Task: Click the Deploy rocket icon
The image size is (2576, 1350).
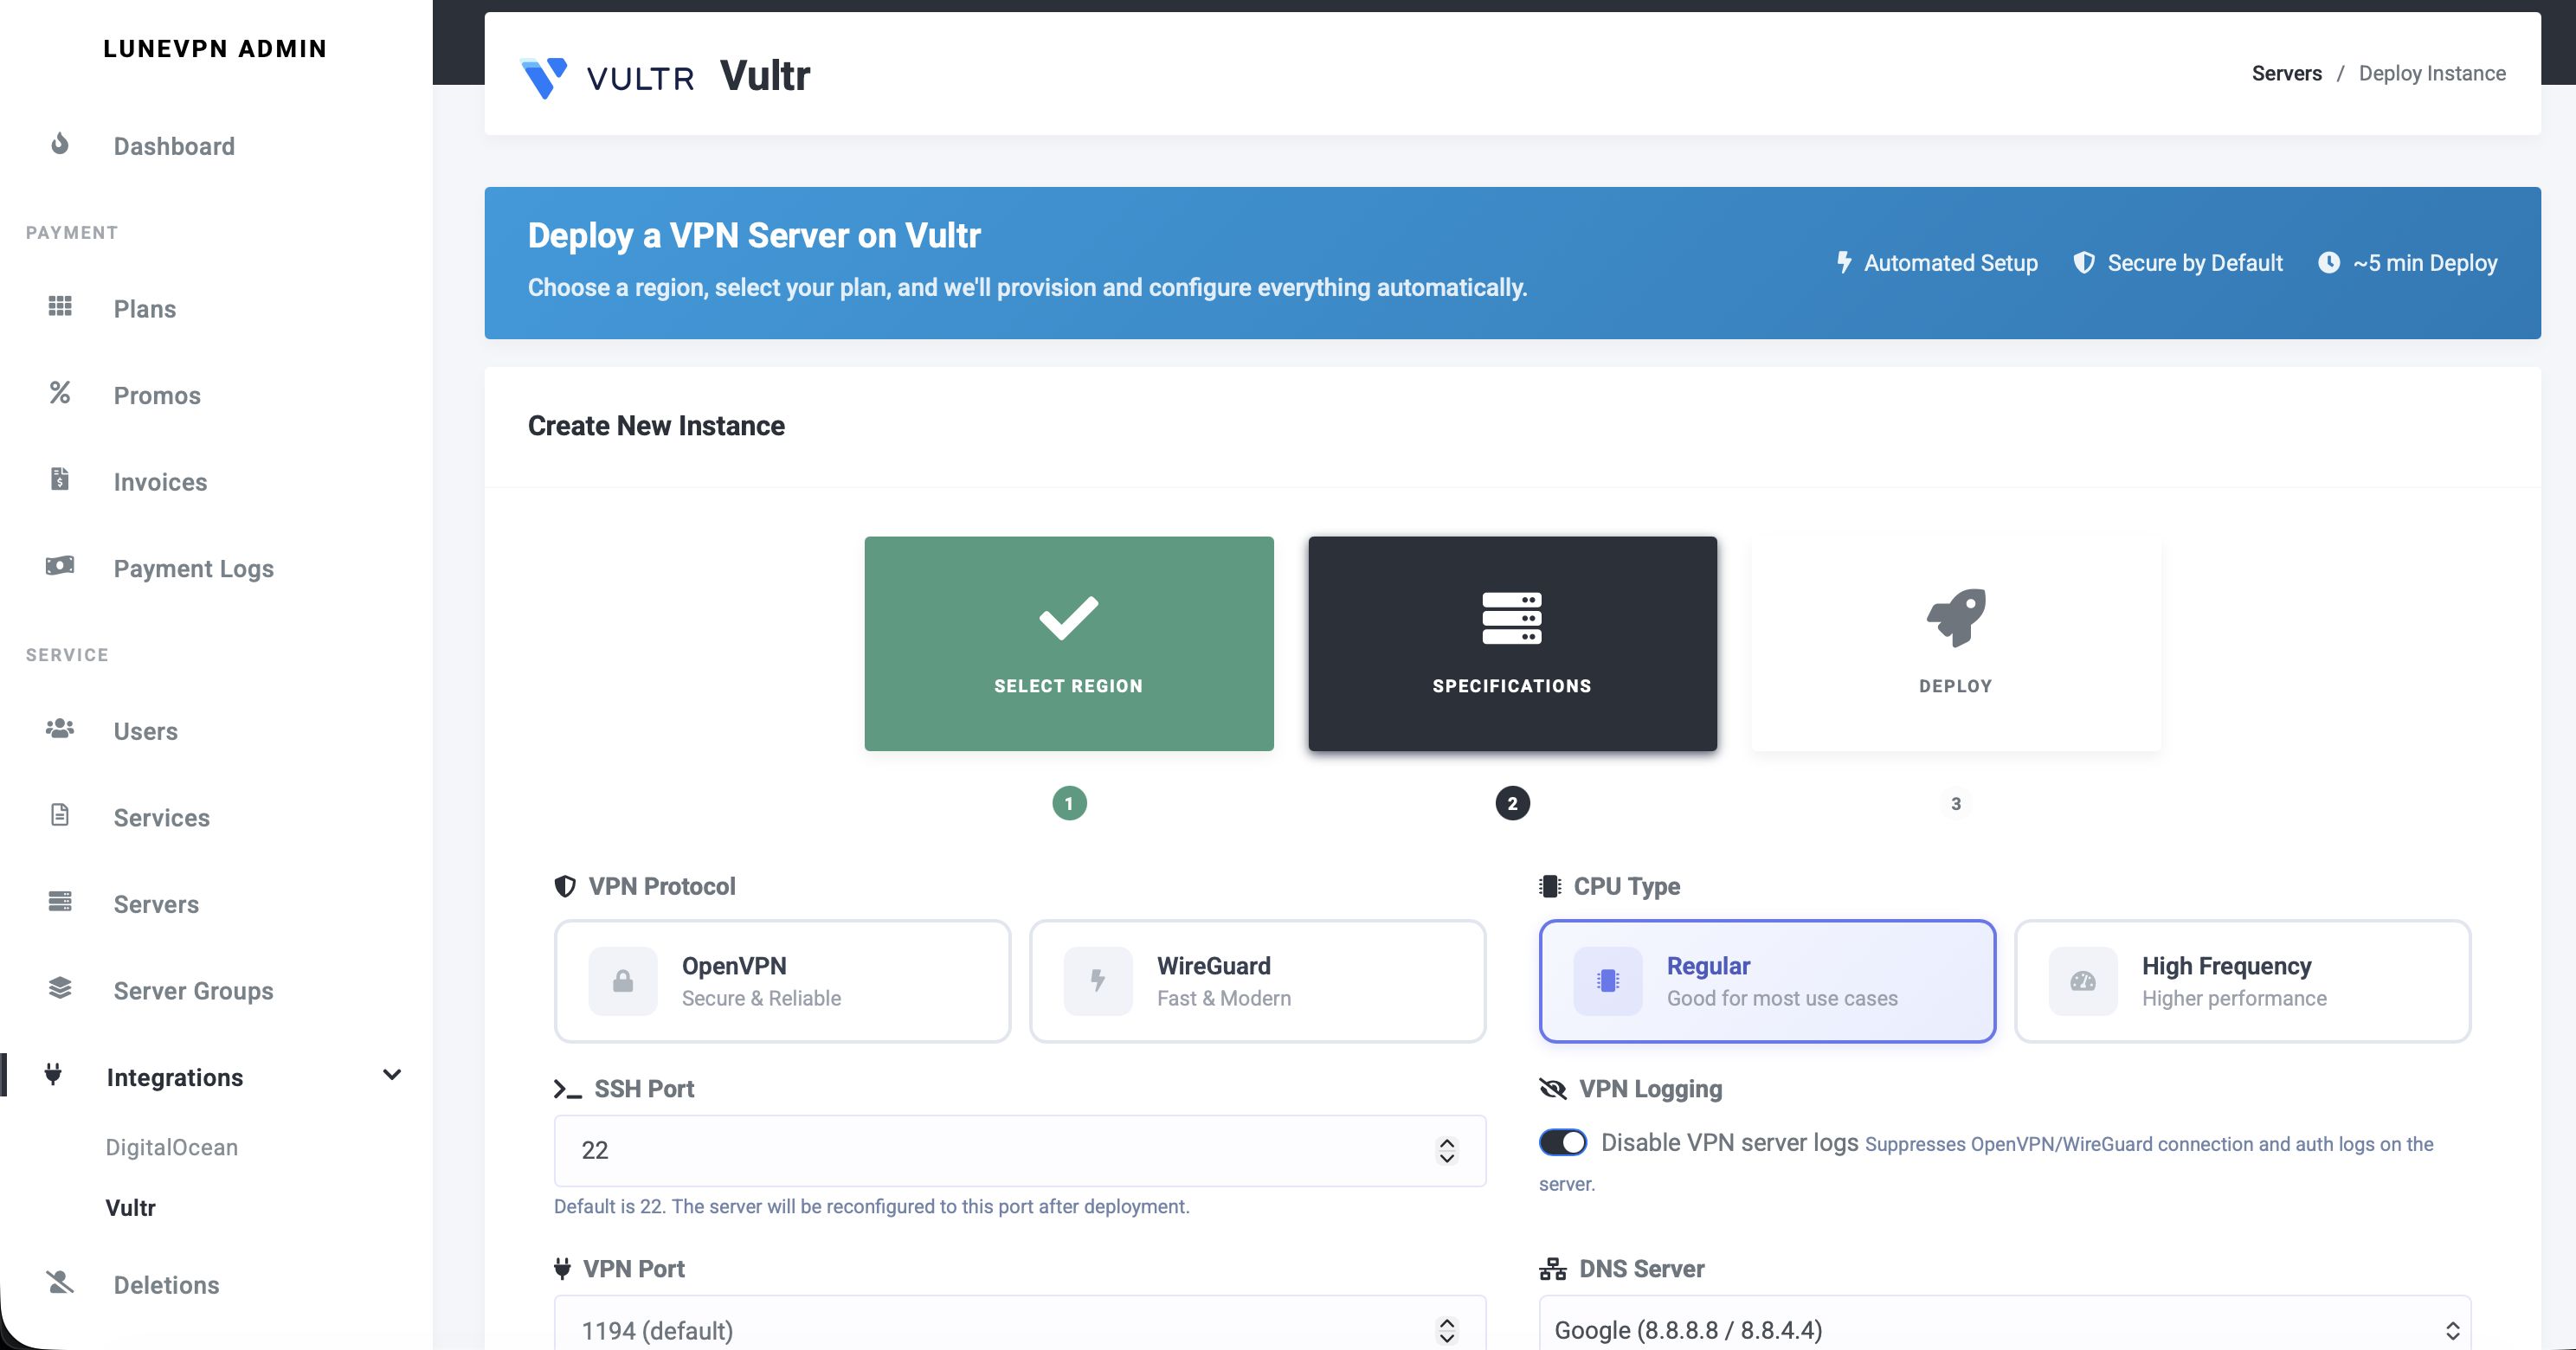Action: click(1955, 617)
